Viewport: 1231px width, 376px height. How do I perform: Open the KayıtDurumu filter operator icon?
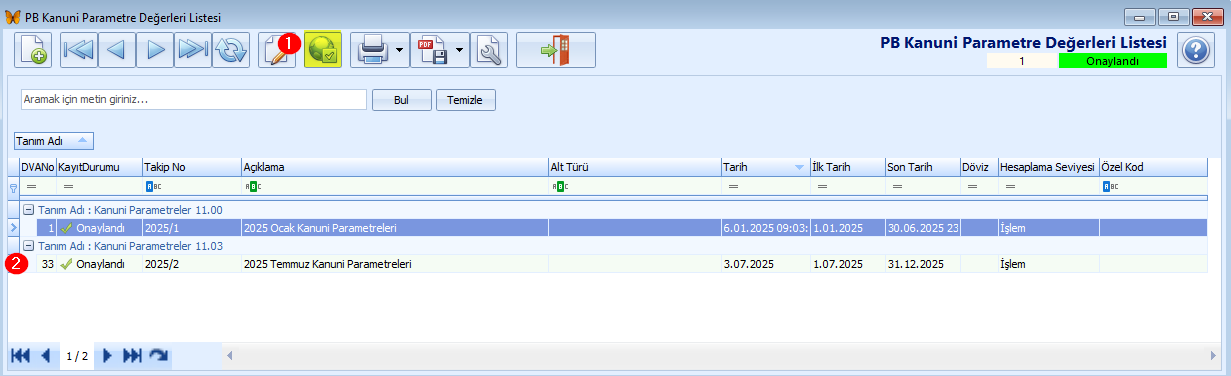[x=69, y=186]
